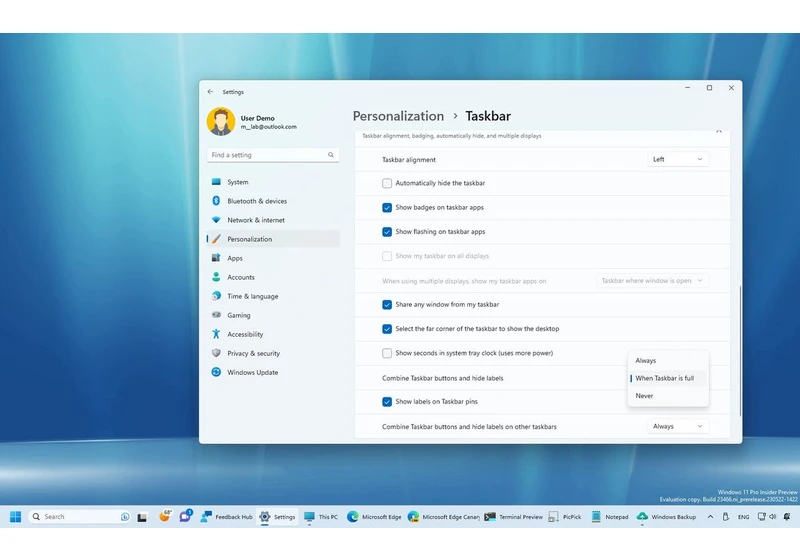Click the Find a setting field

tap(273, 155)
